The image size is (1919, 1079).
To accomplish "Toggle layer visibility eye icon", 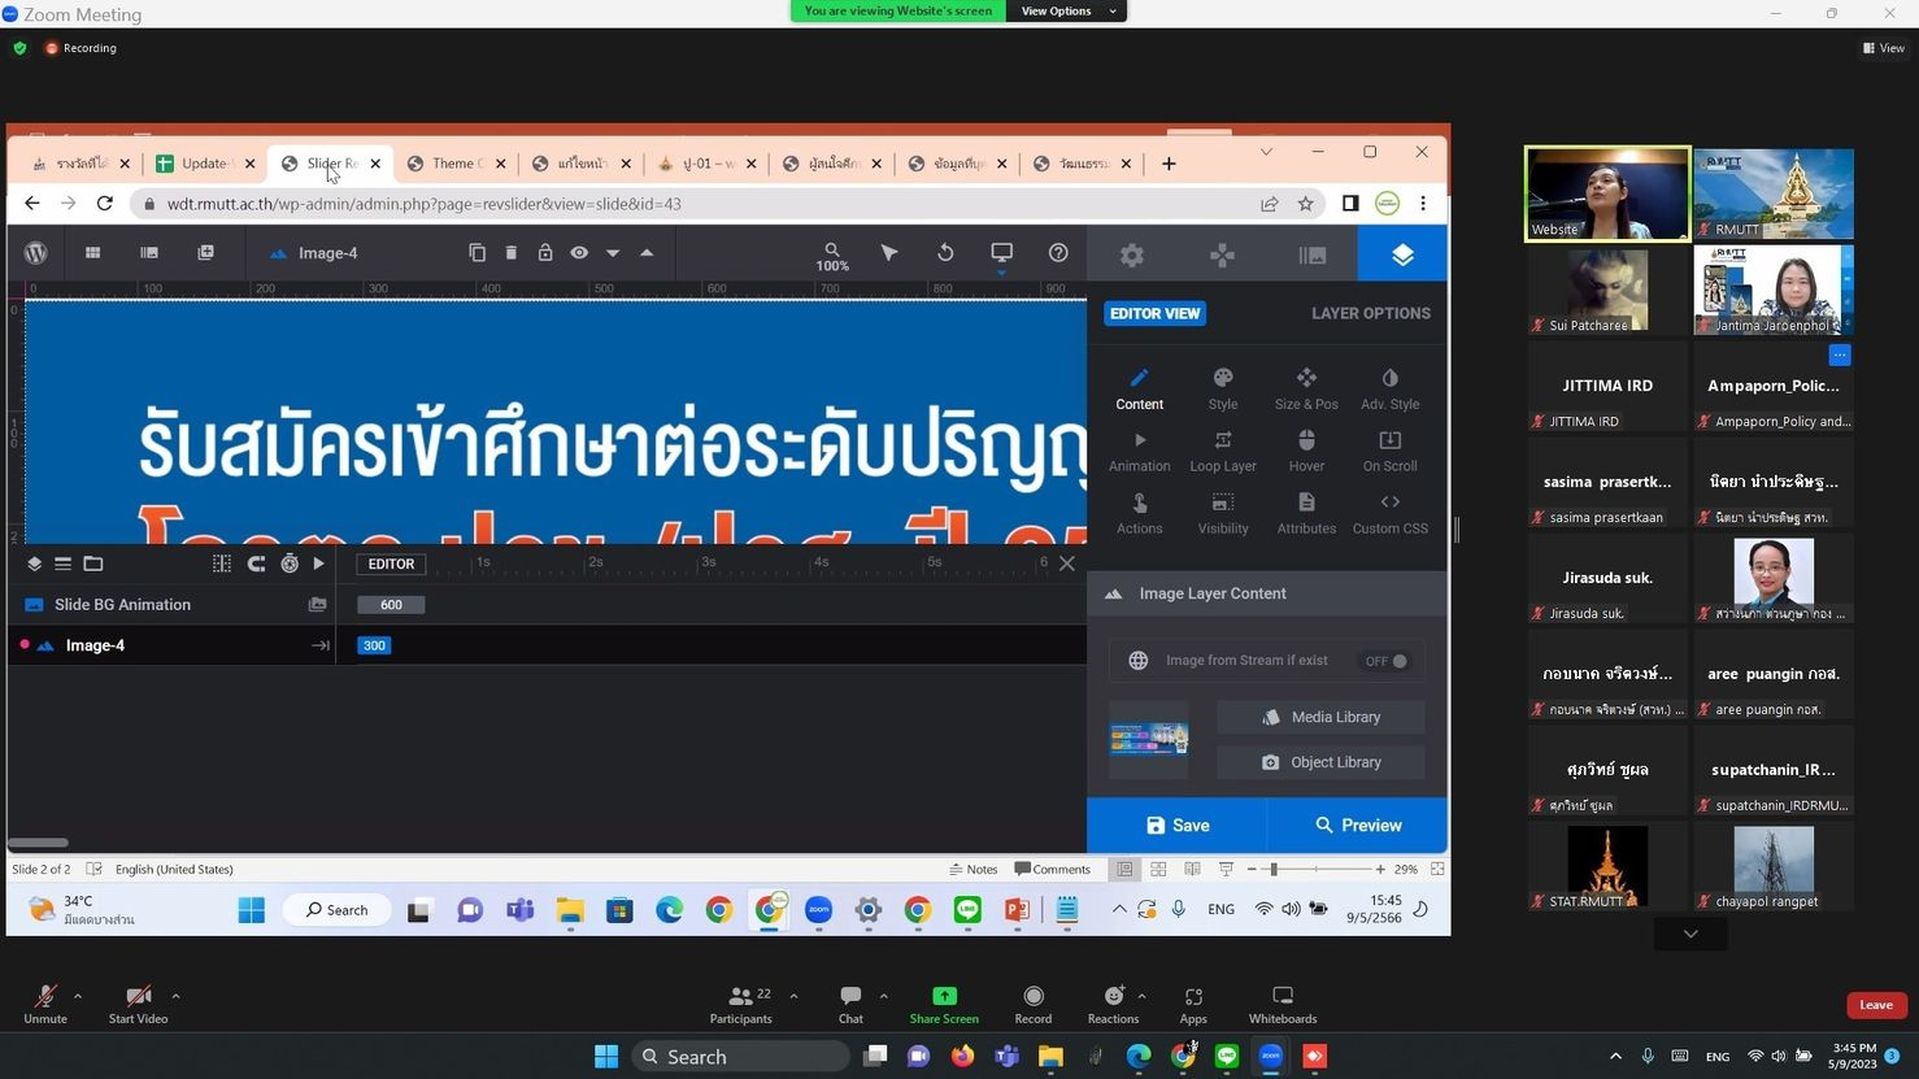I will point(579,253).
